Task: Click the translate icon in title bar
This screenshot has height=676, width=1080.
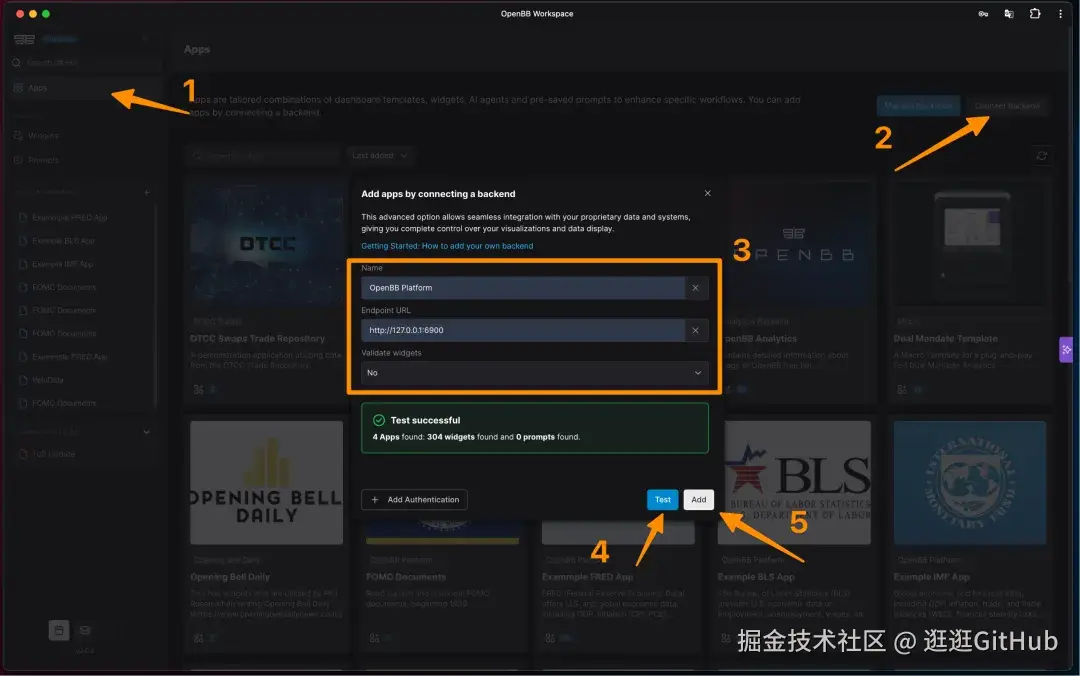Action: point(1009,14)
